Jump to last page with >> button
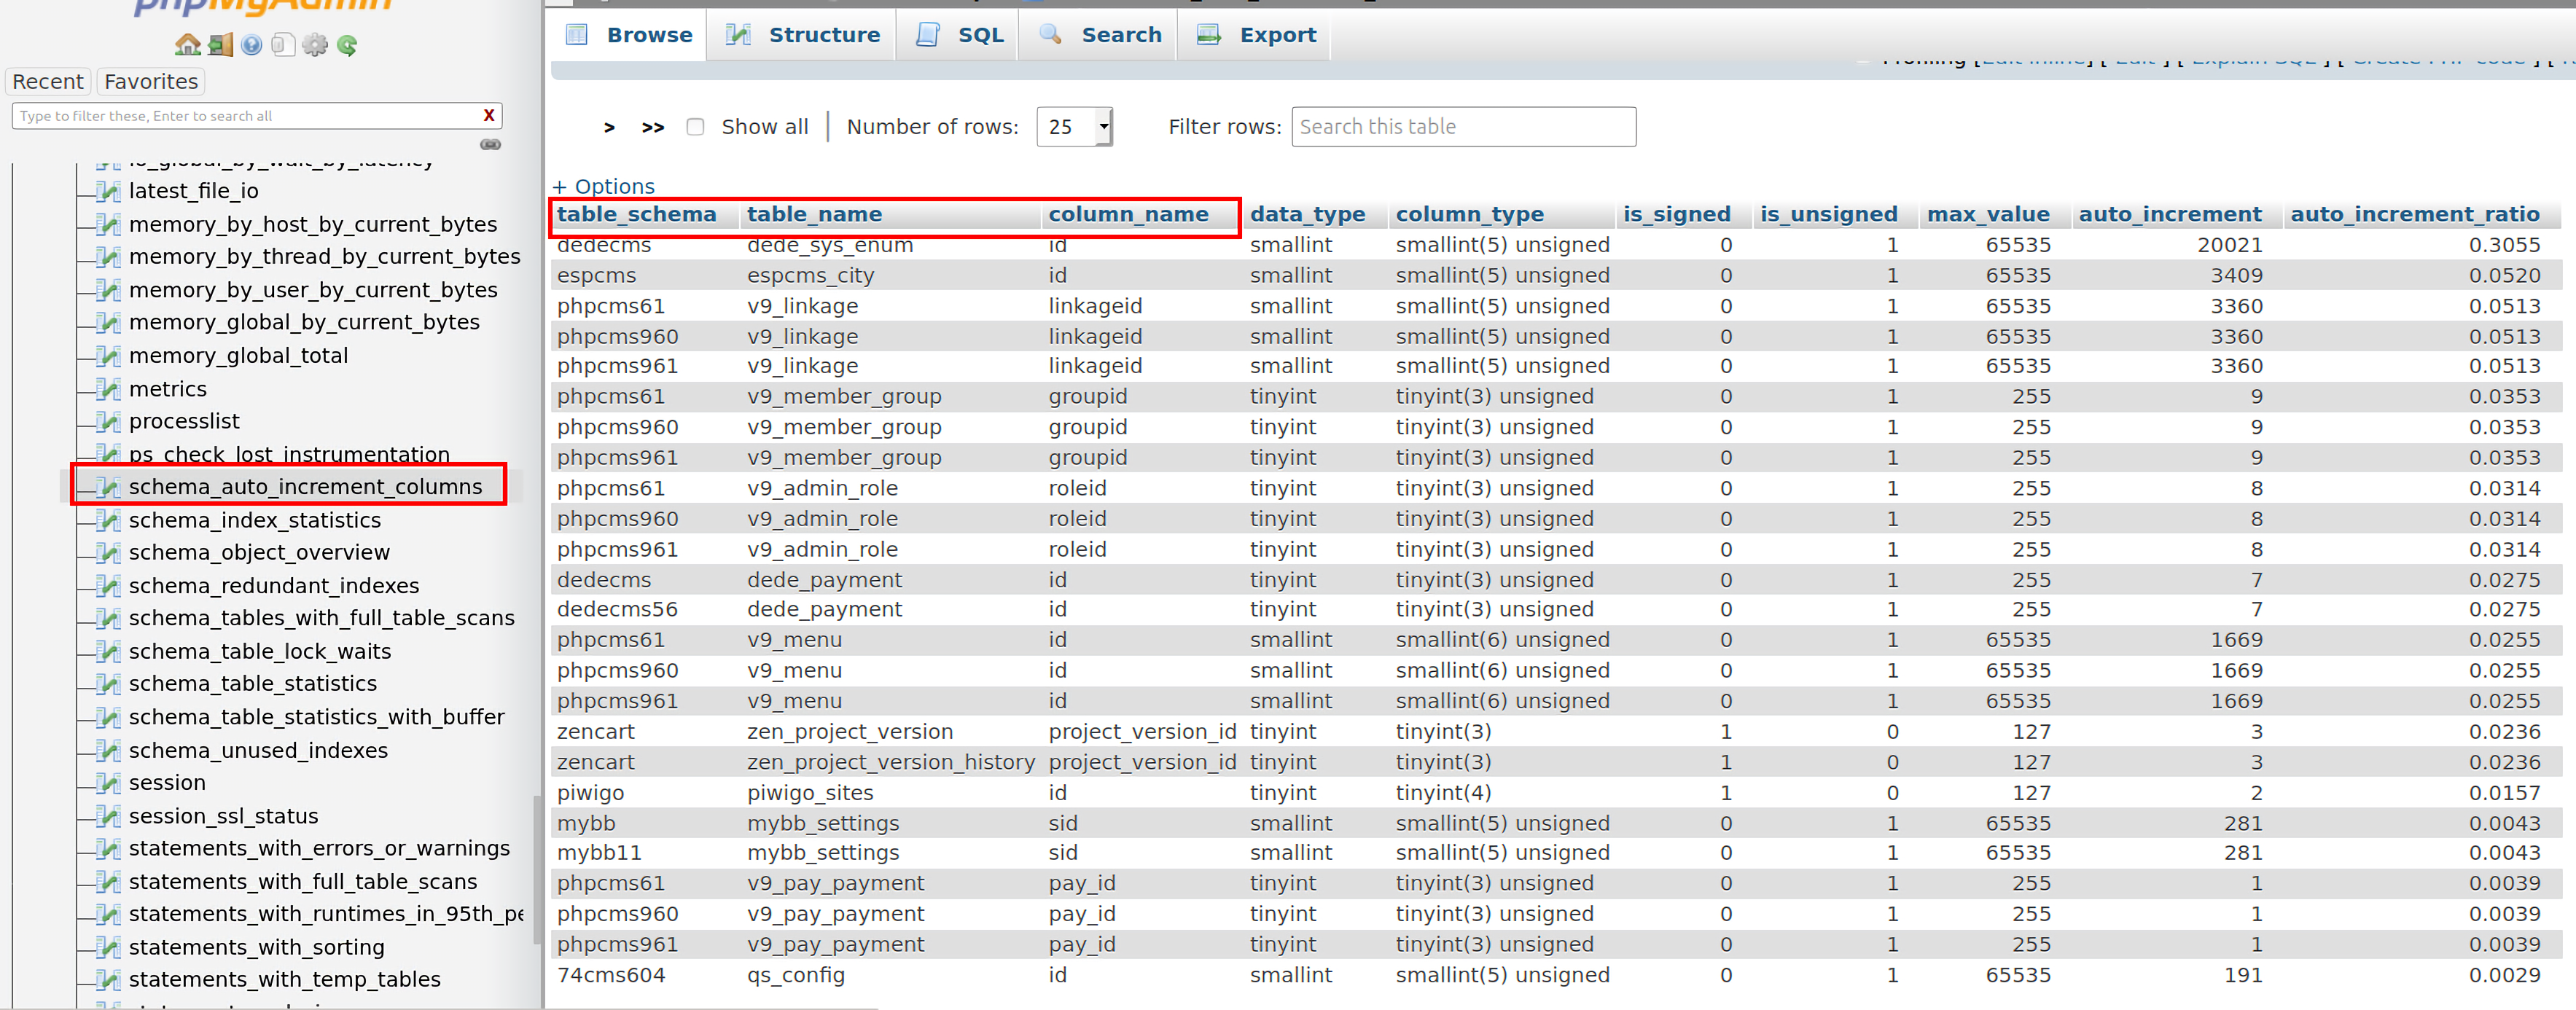The height and width of the screenshot is (1010, 2576). (653, 127)
